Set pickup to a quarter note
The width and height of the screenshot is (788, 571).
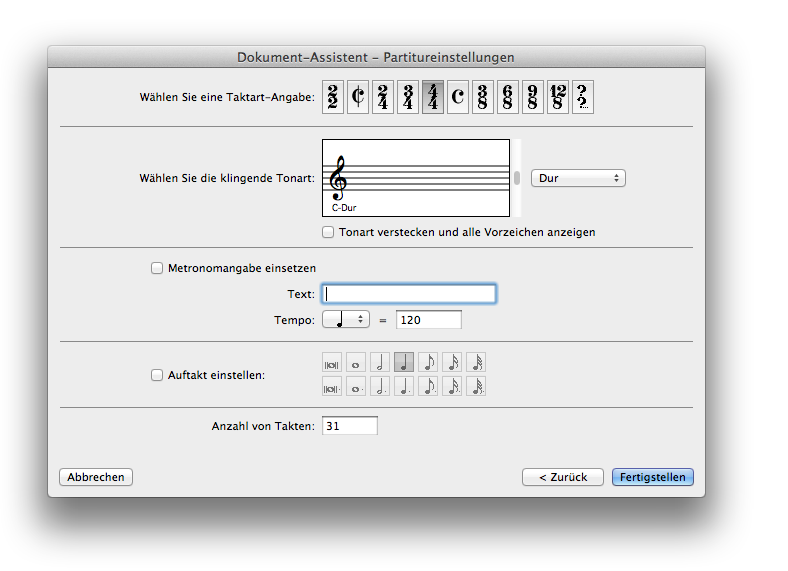tap(404, 362)
